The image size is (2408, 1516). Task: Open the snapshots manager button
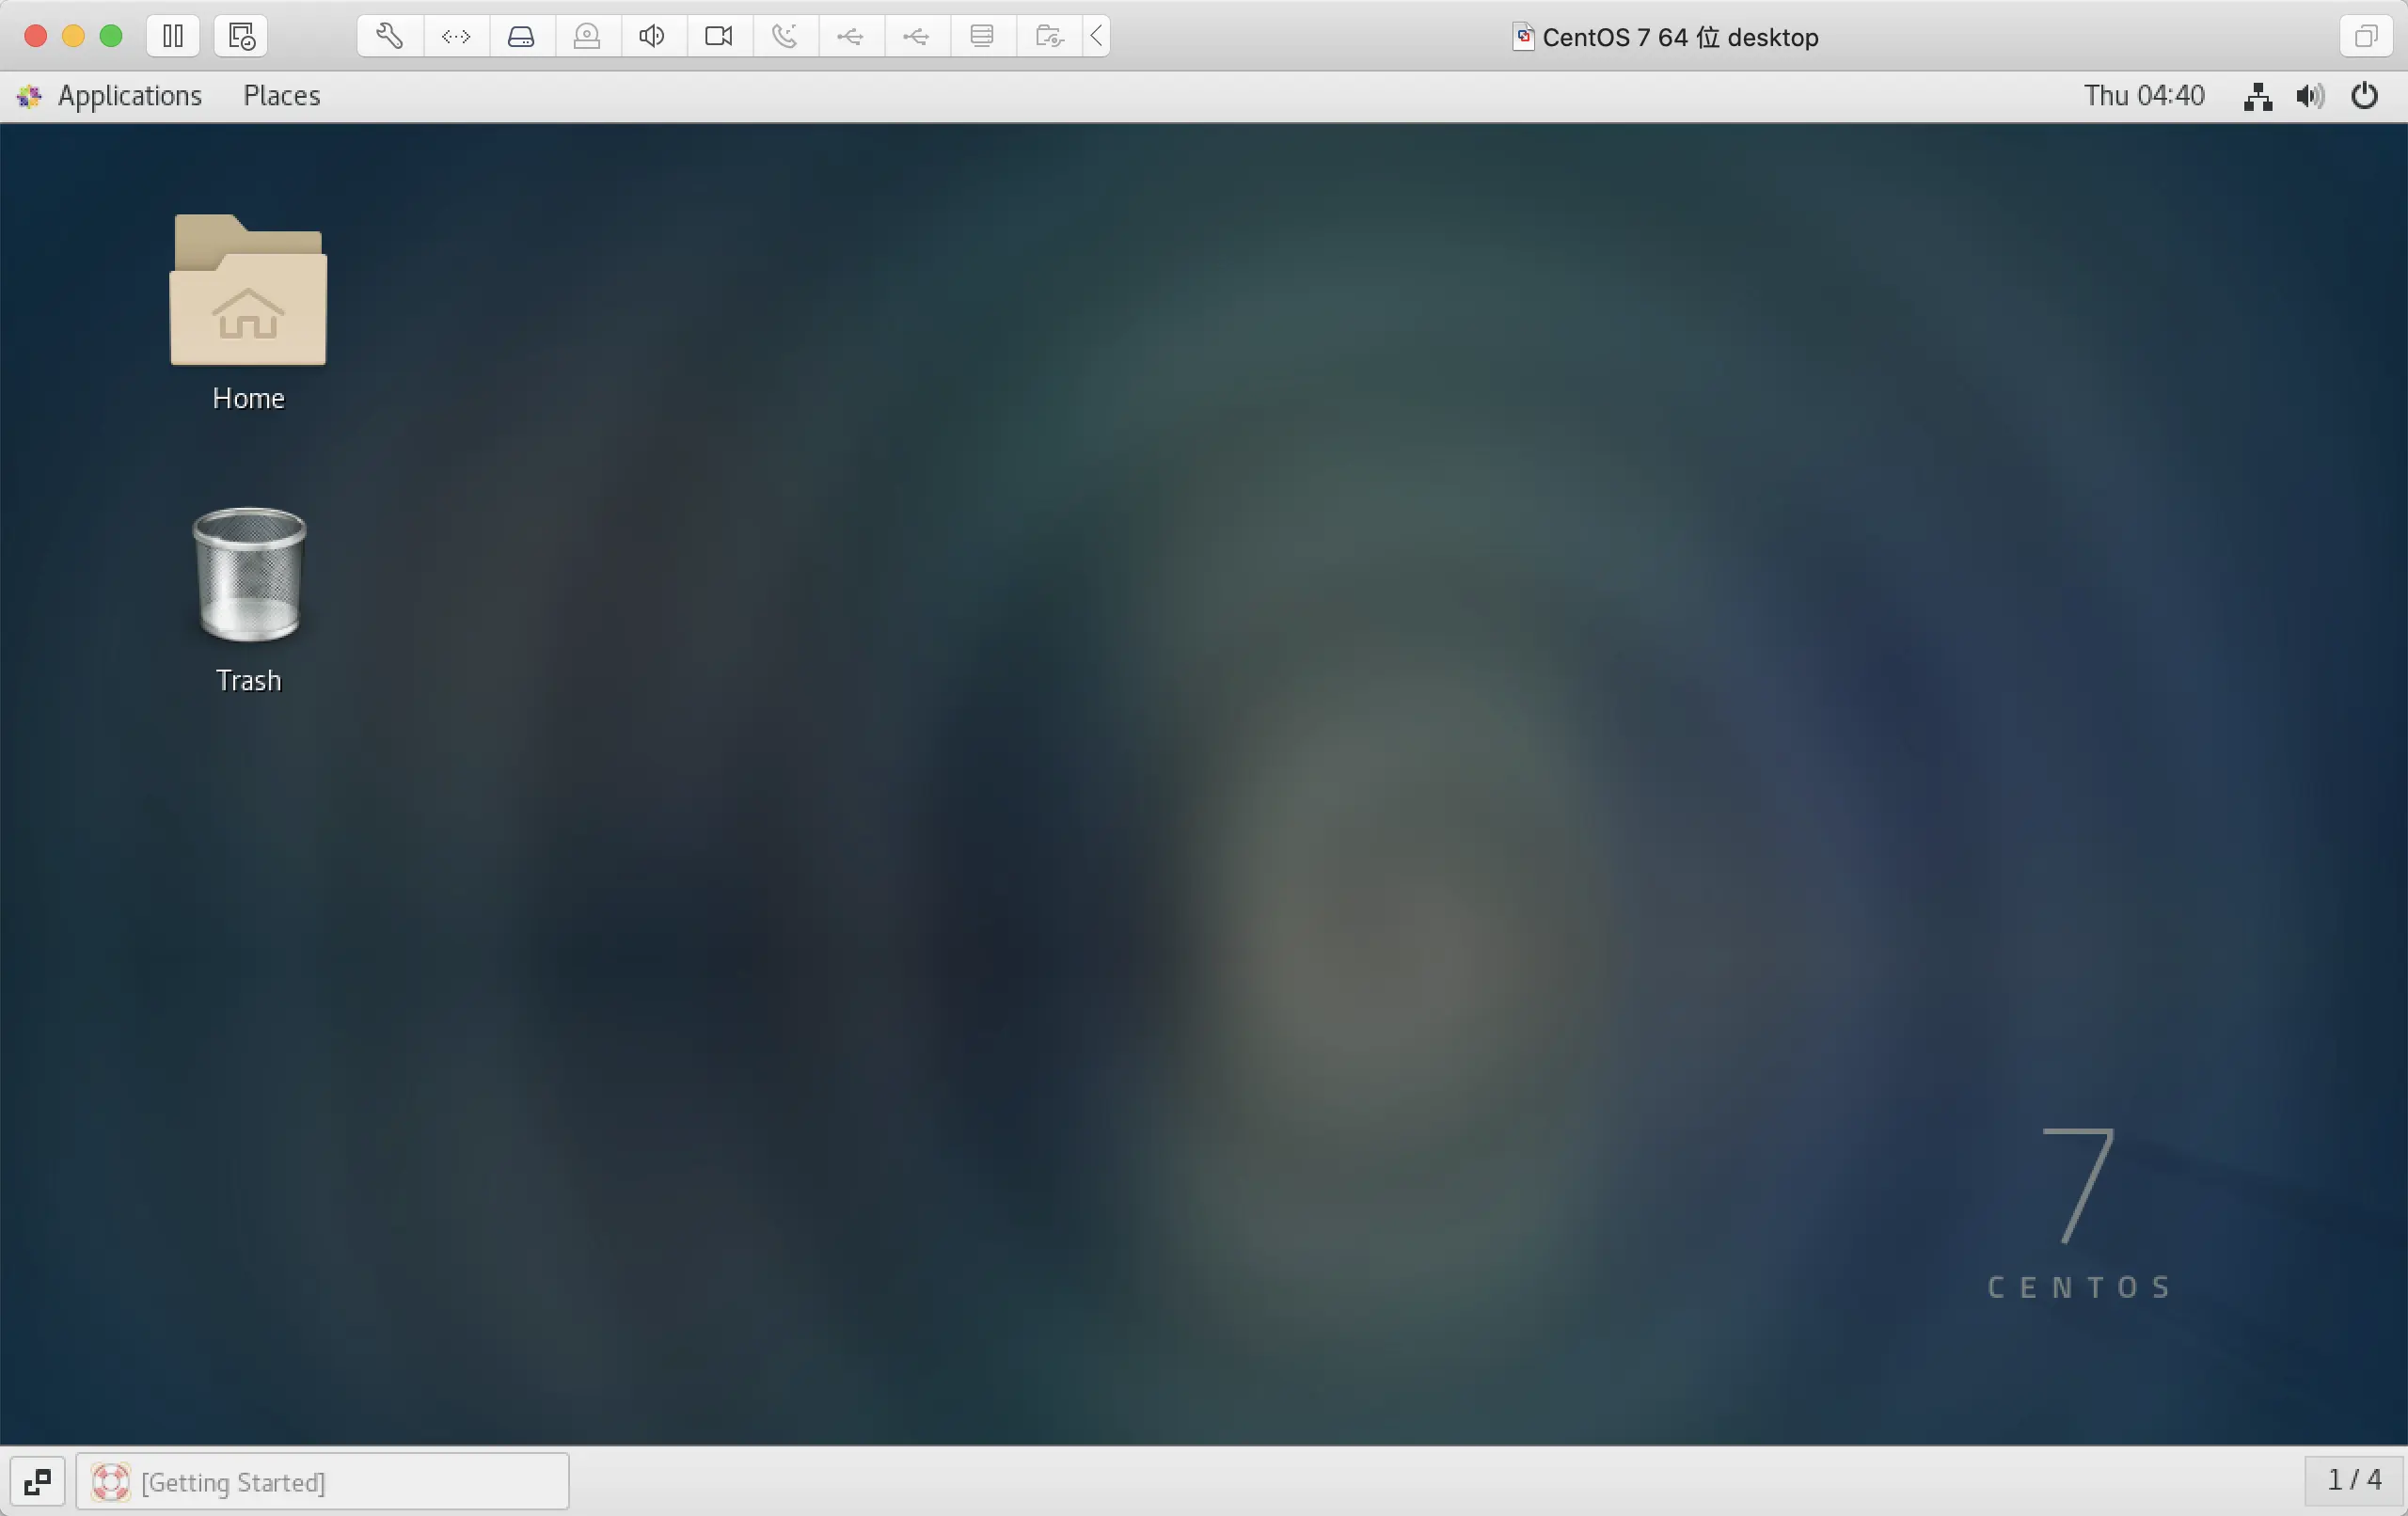241,37
